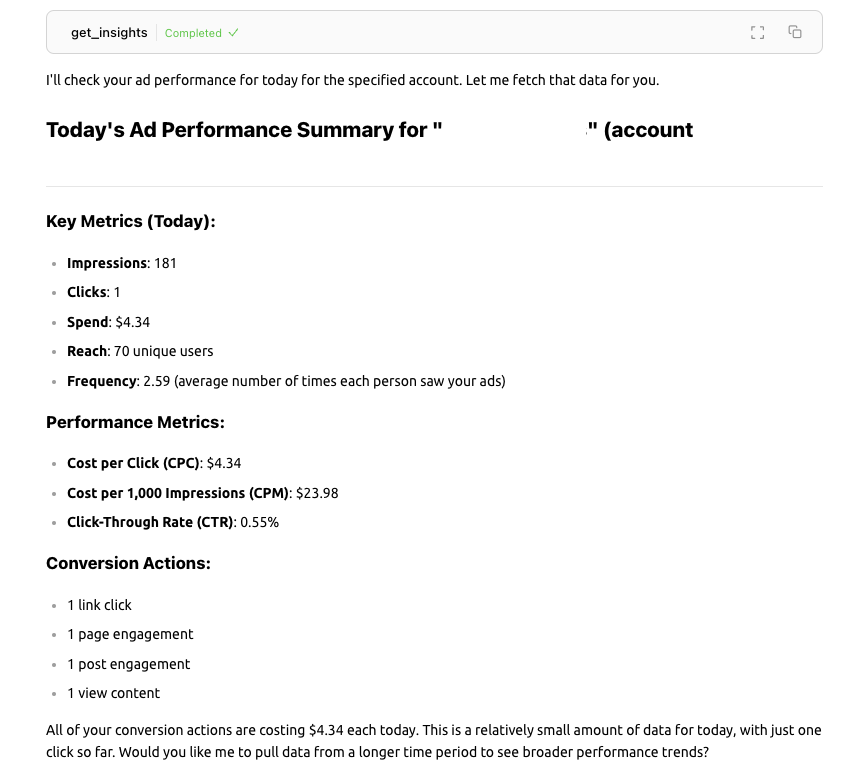845x769 pixels.
Task: Click the expand icon on the get_insights block
Action: pos(757,32)
